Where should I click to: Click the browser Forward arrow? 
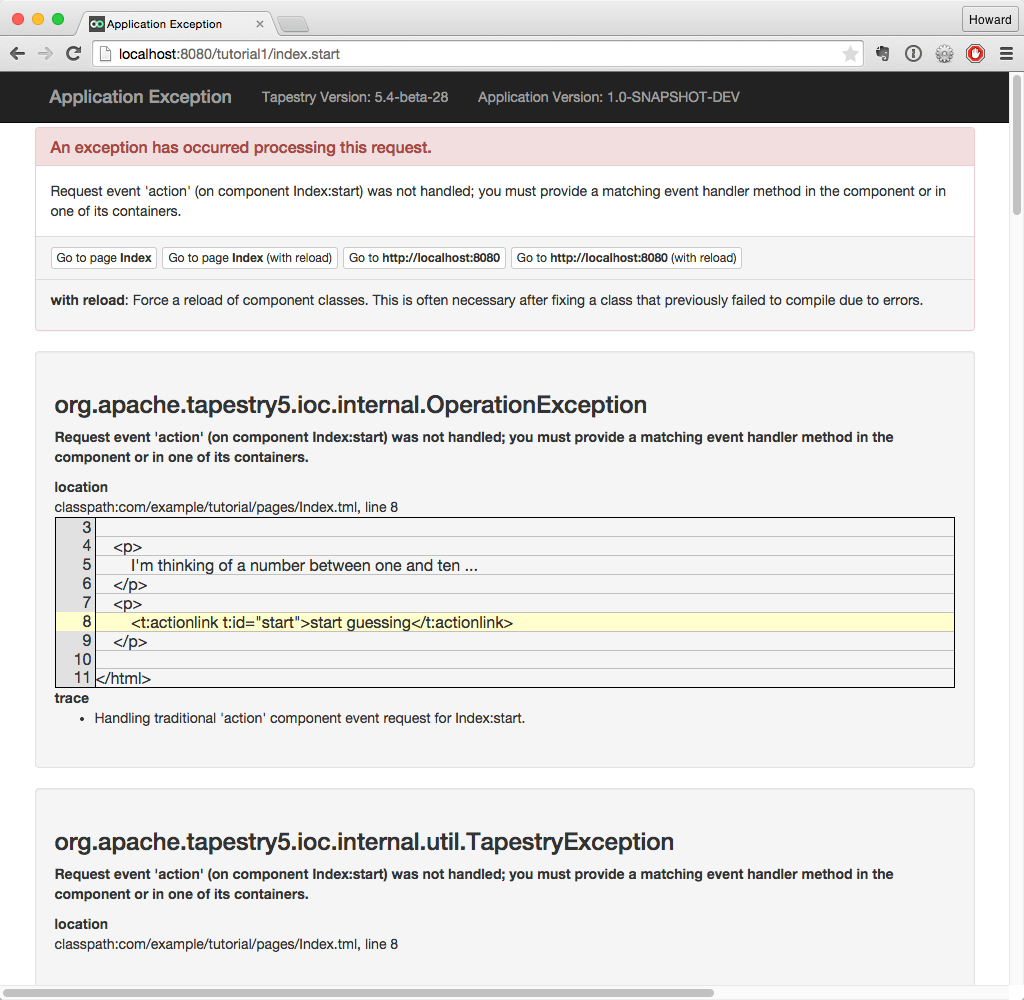click(x=45, y=54)
